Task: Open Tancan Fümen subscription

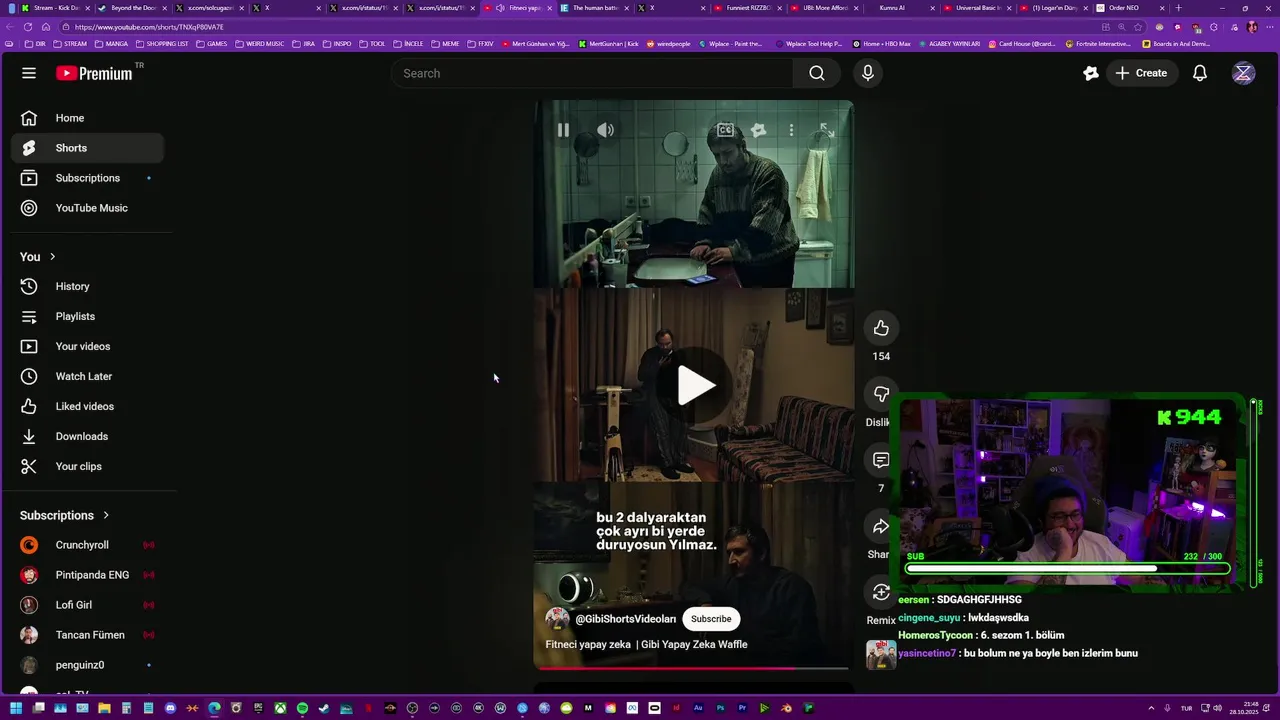Action: pos(88,635)
